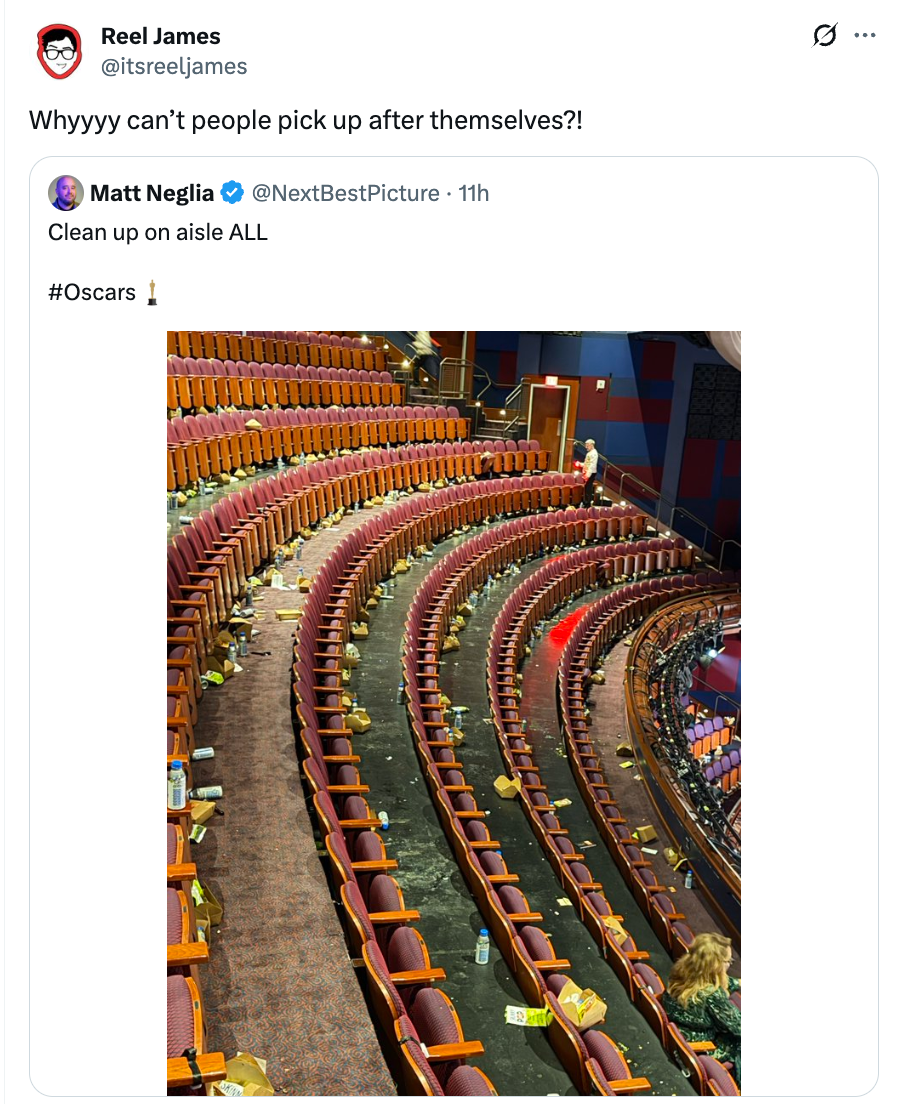Click the 11h timestamp on quoted tweet

[473, 193]
